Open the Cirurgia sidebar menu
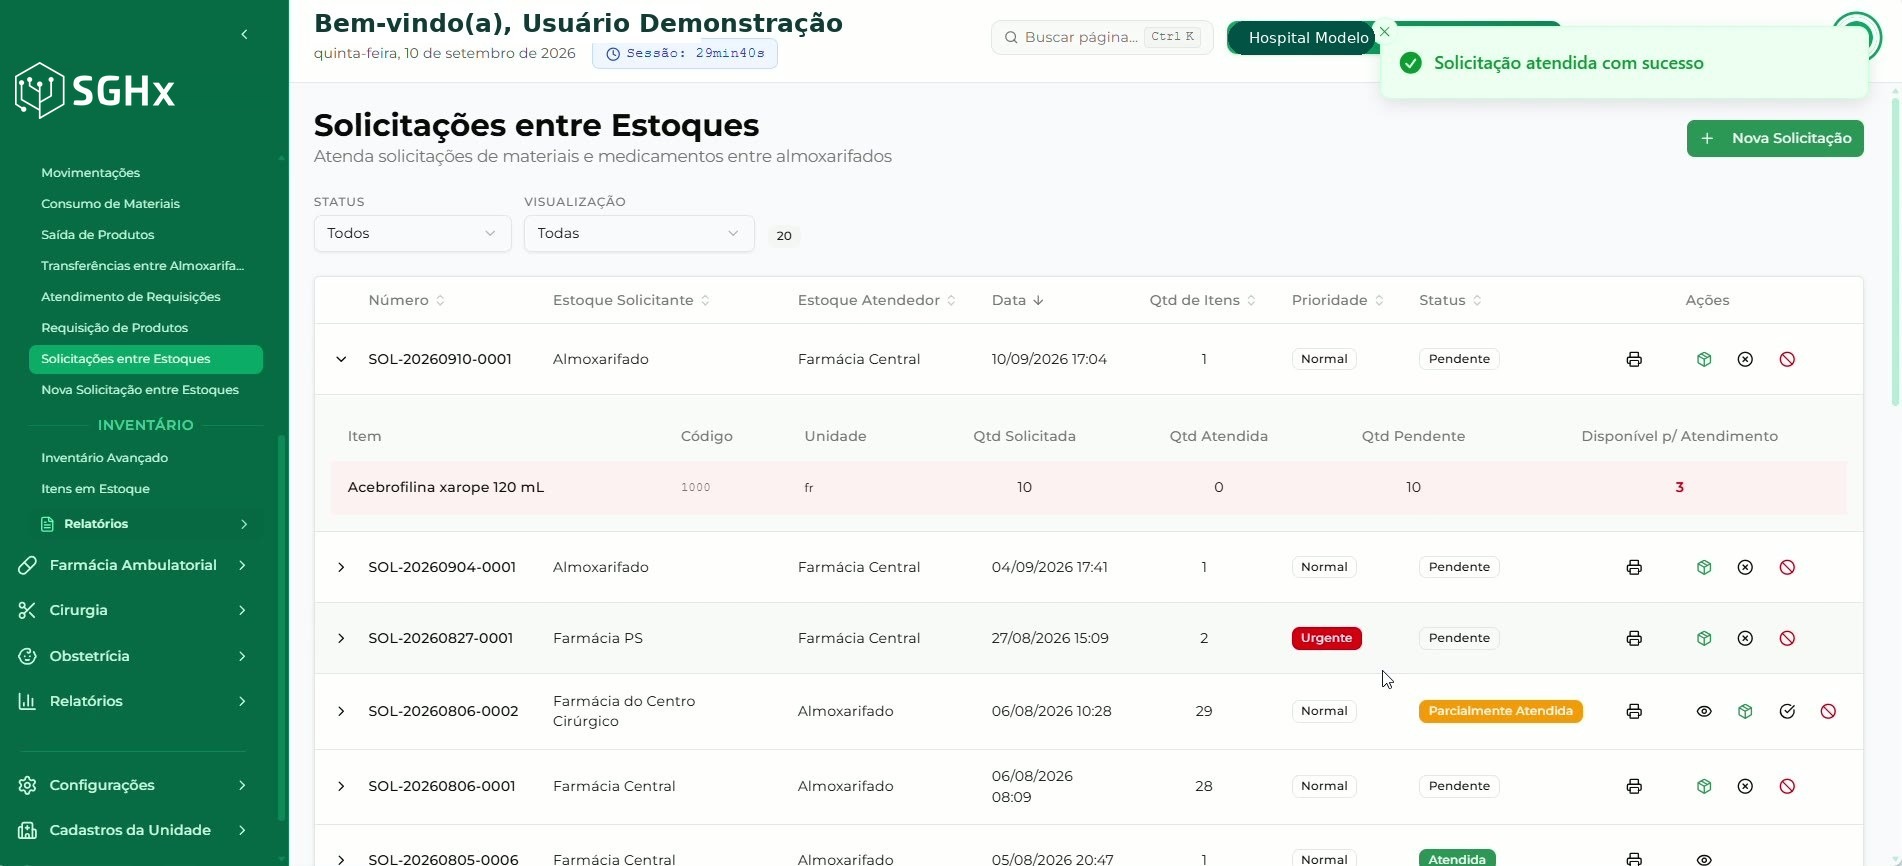This screenshot has height=866, width=1902. (x=133, y=610)
